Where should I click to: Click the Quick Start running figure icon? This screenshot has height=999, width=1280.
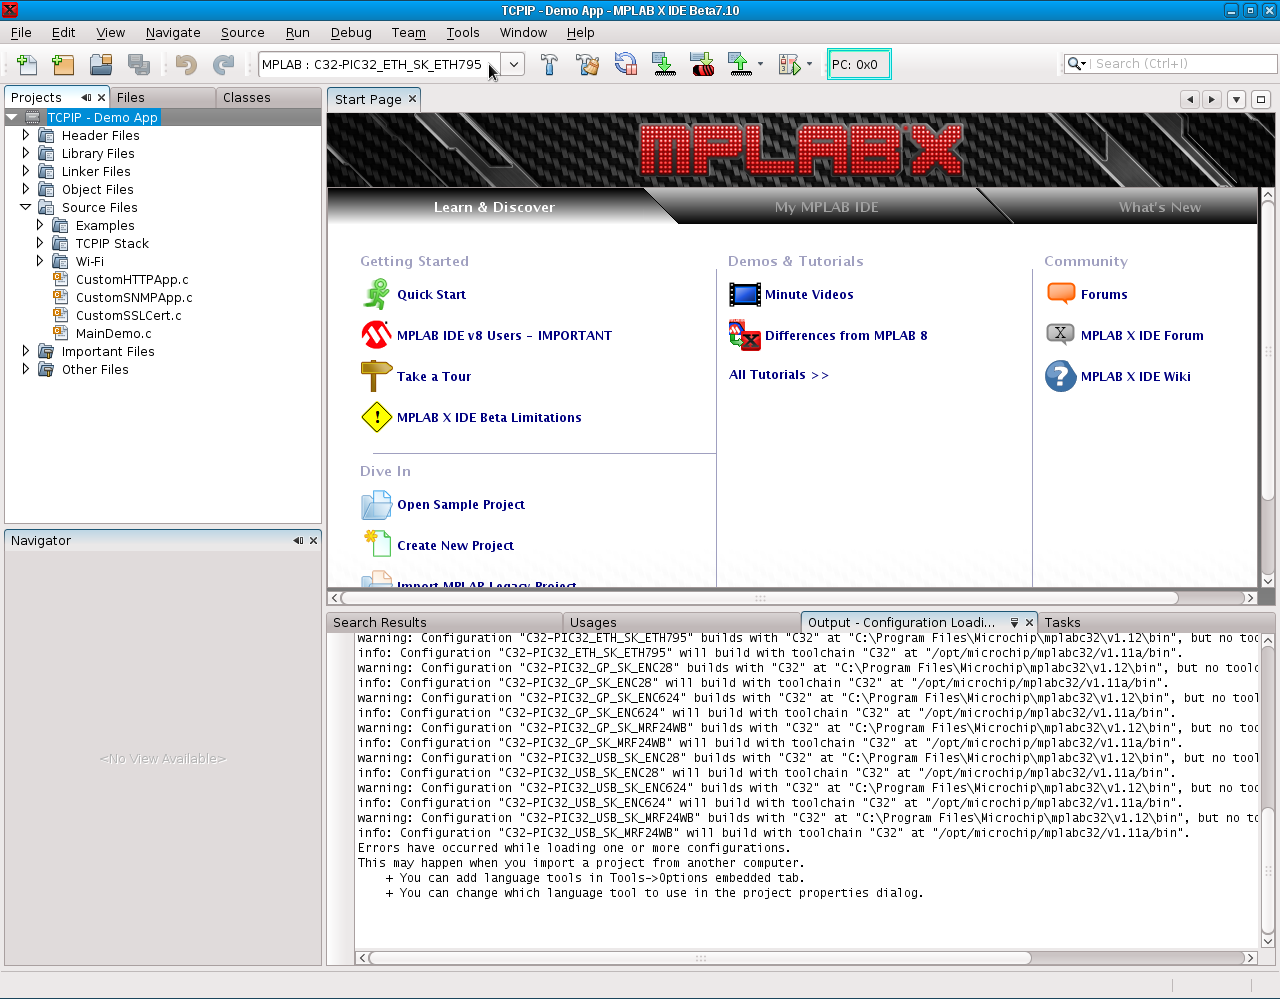pyautogui.click(x=376, y=294)
